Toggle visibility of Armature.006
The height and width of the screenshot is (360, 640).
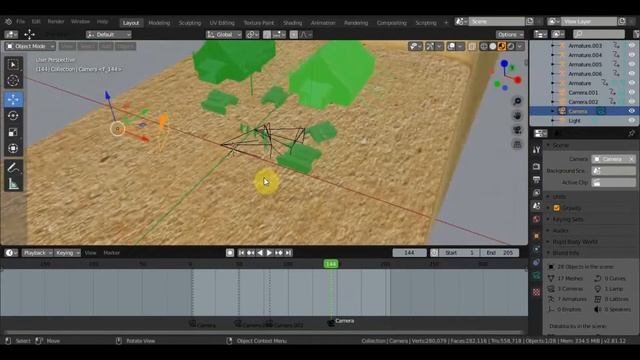[632, 74]
